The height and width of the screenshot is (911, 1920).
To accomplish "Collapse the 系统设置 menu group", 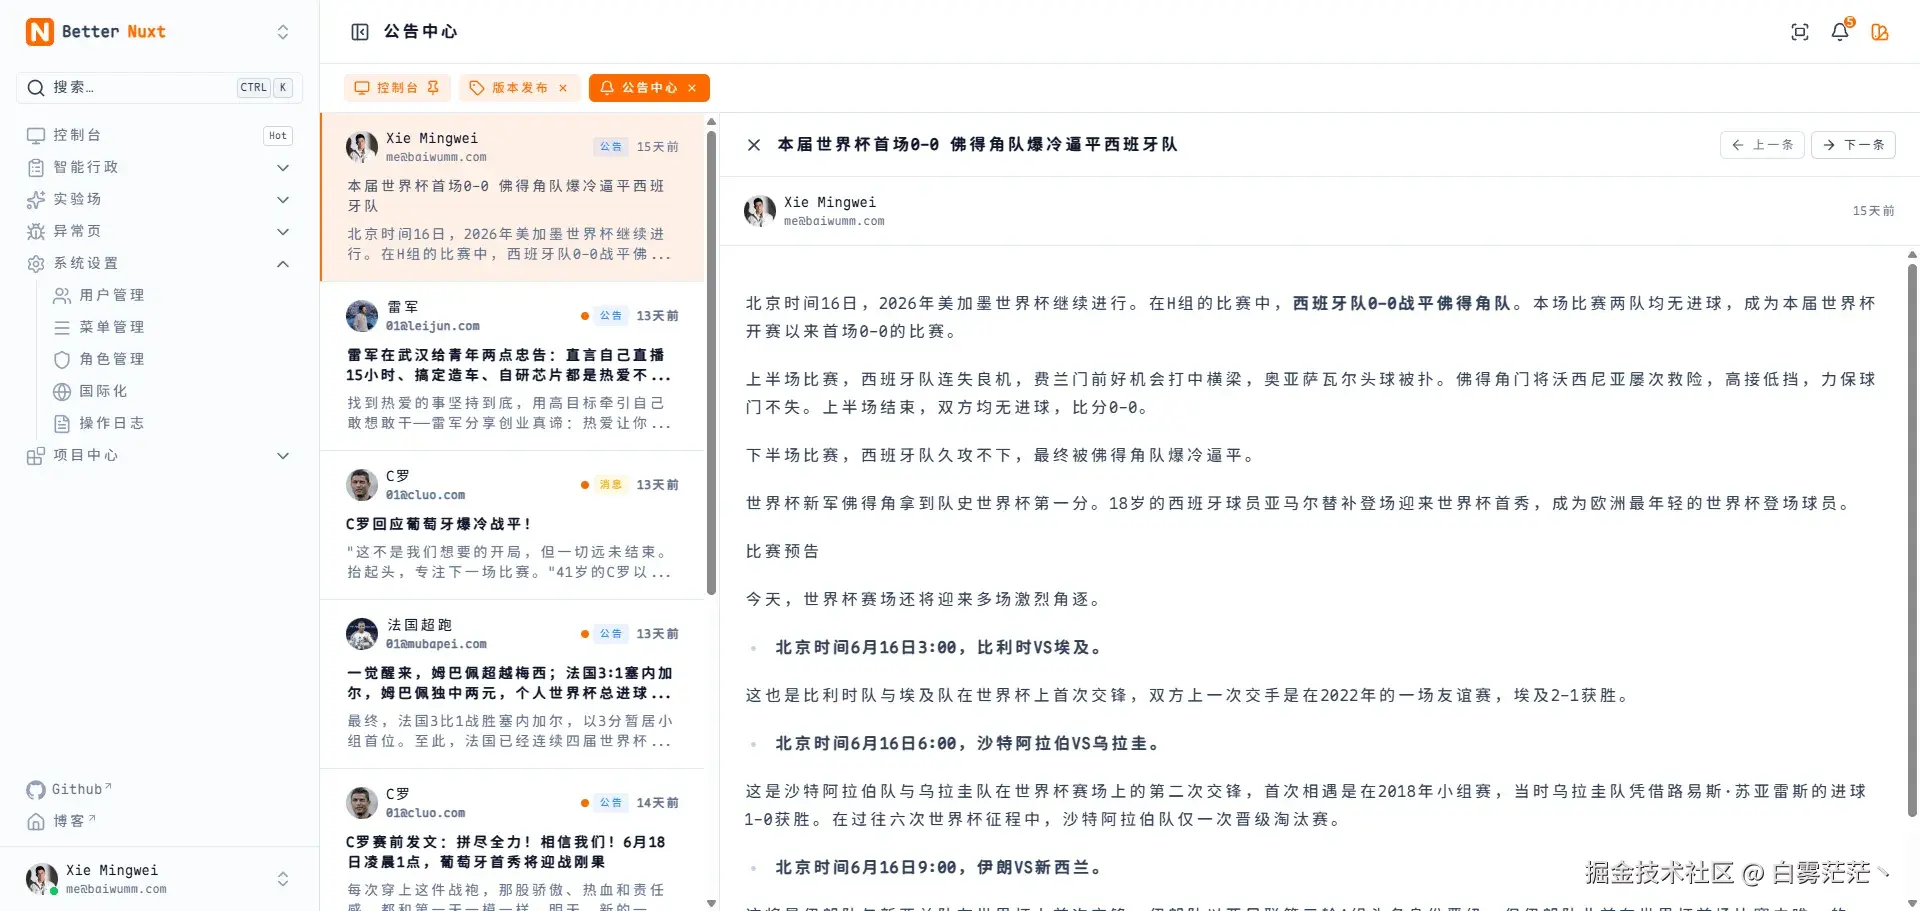I will point(160,263).
